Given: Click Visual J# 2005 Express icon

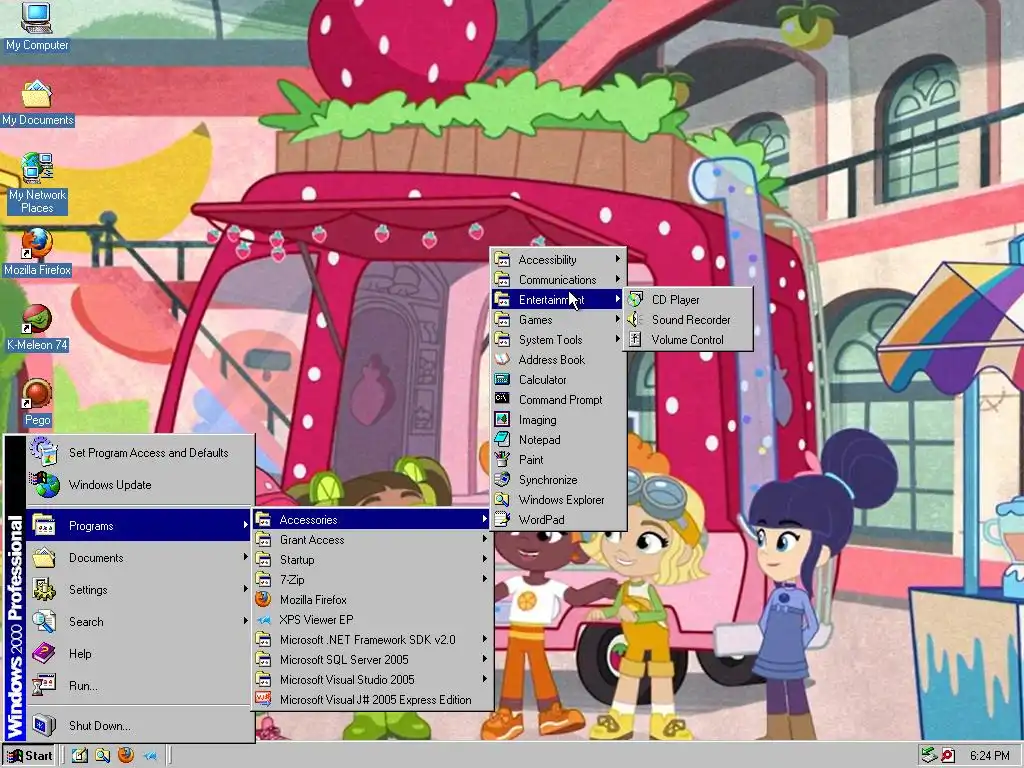Looking at the screenshot, I should [x=263, y=699].
